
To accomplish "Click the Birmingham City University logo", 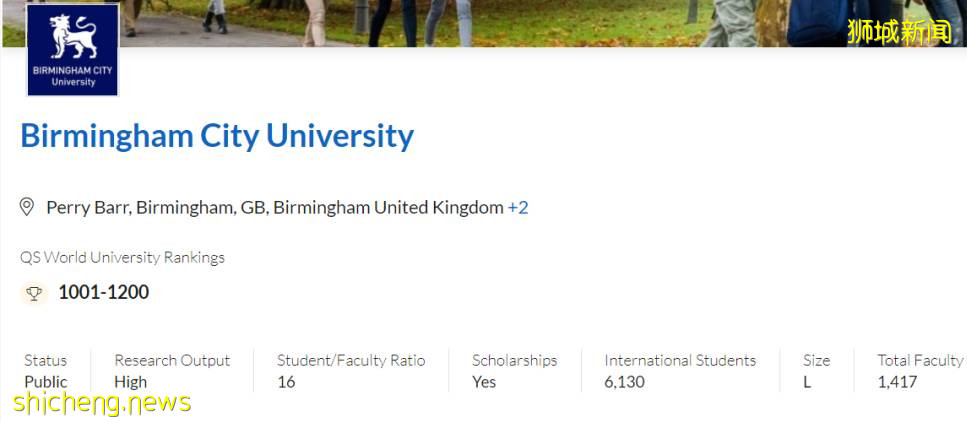I will [72, 51].
